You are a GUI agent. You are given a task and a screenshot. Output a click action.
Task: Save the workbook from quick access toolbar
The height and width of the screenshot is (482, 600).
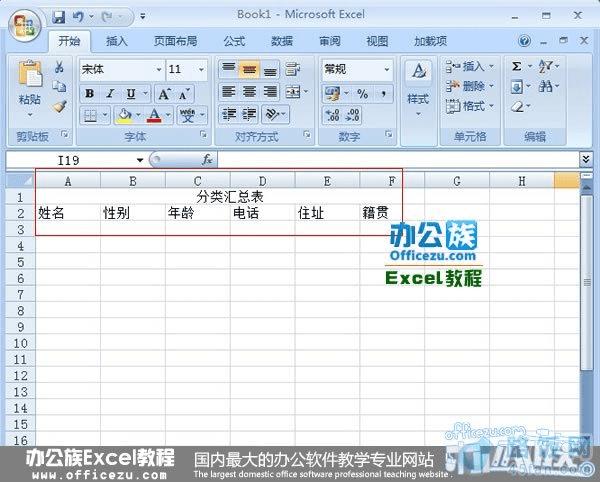[58, 17]
